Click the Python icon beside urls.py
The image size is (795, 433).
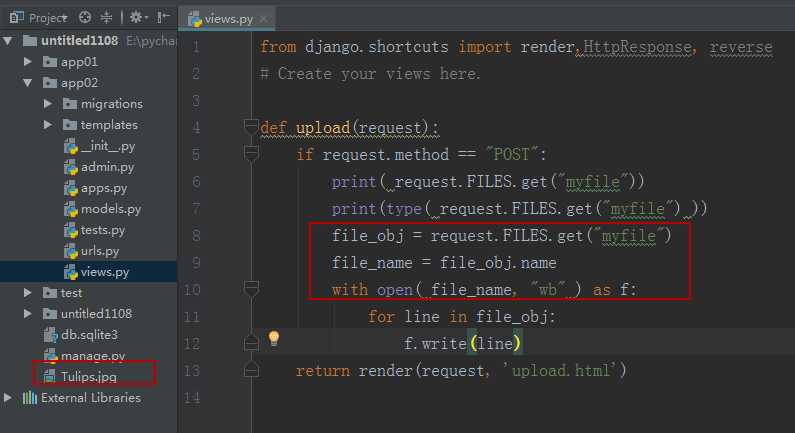click(71, 251)
